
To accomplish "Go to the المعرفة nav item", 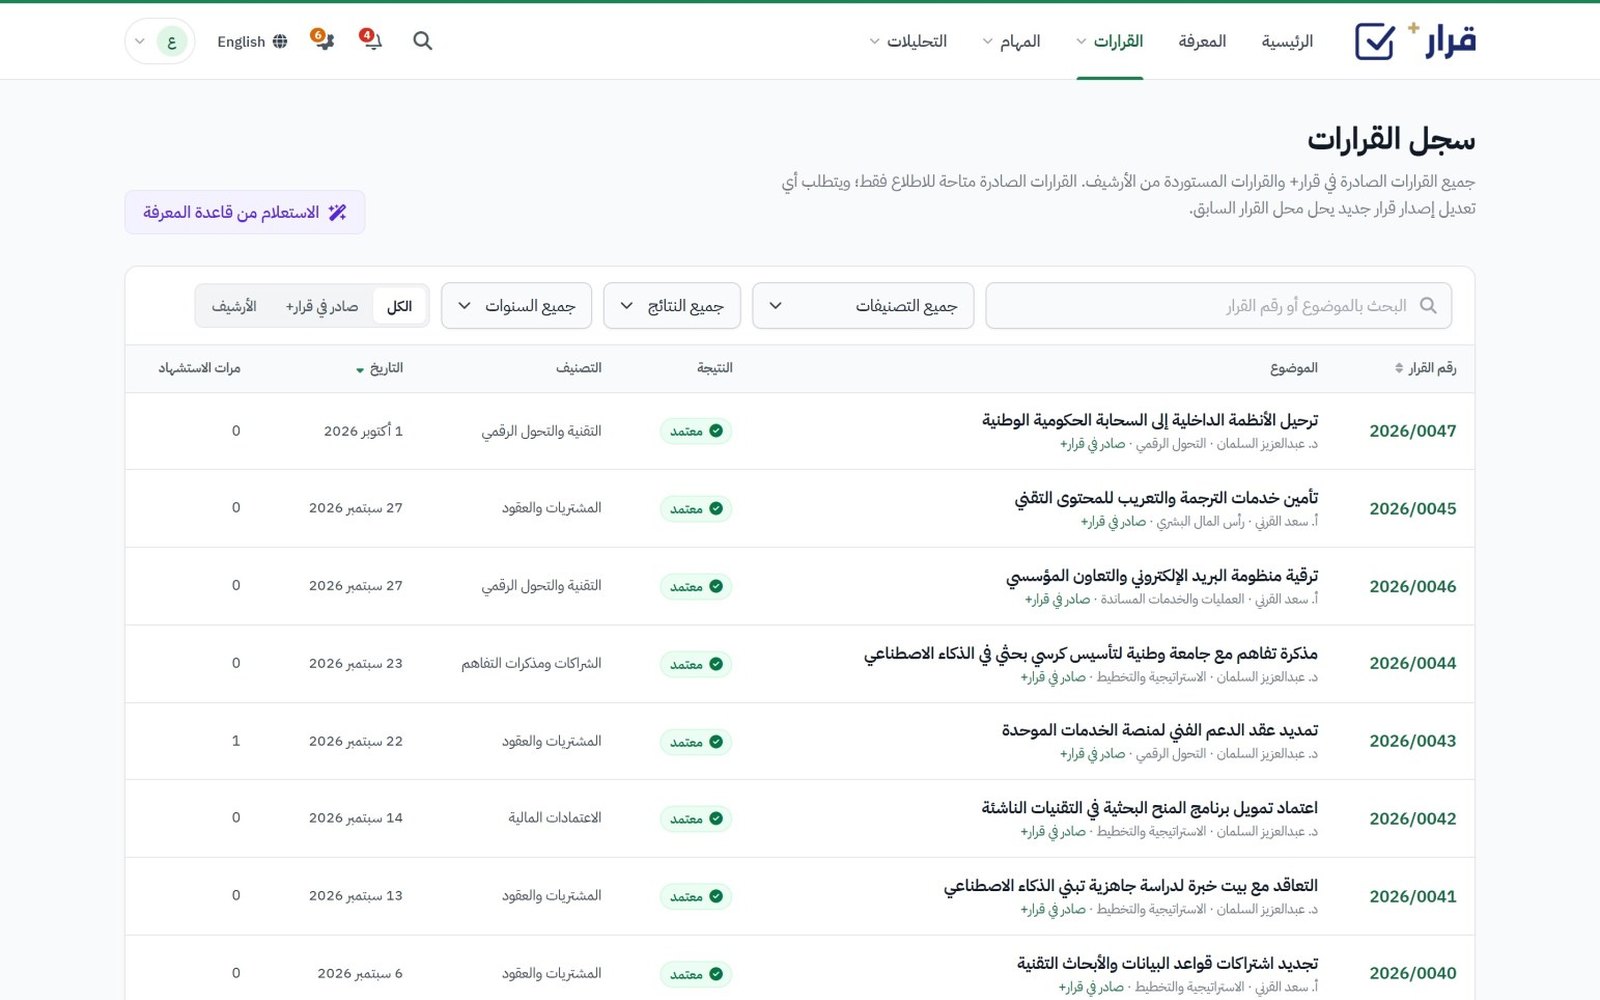I will [x=1202, y=41].
